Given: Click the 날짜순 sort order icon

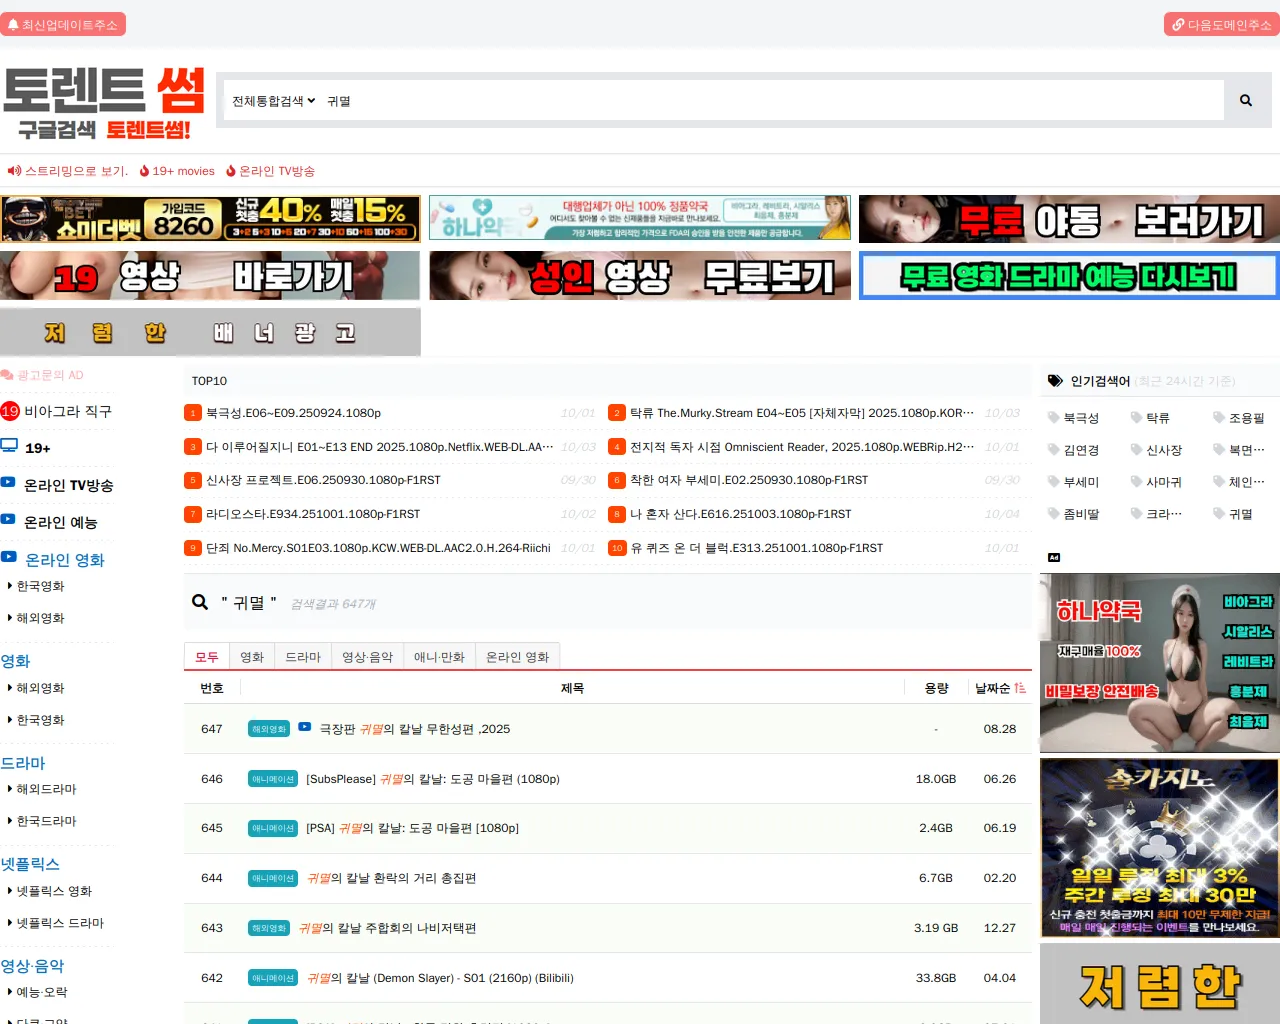Looking at the screenshot, I should (x=1020, y=688).
